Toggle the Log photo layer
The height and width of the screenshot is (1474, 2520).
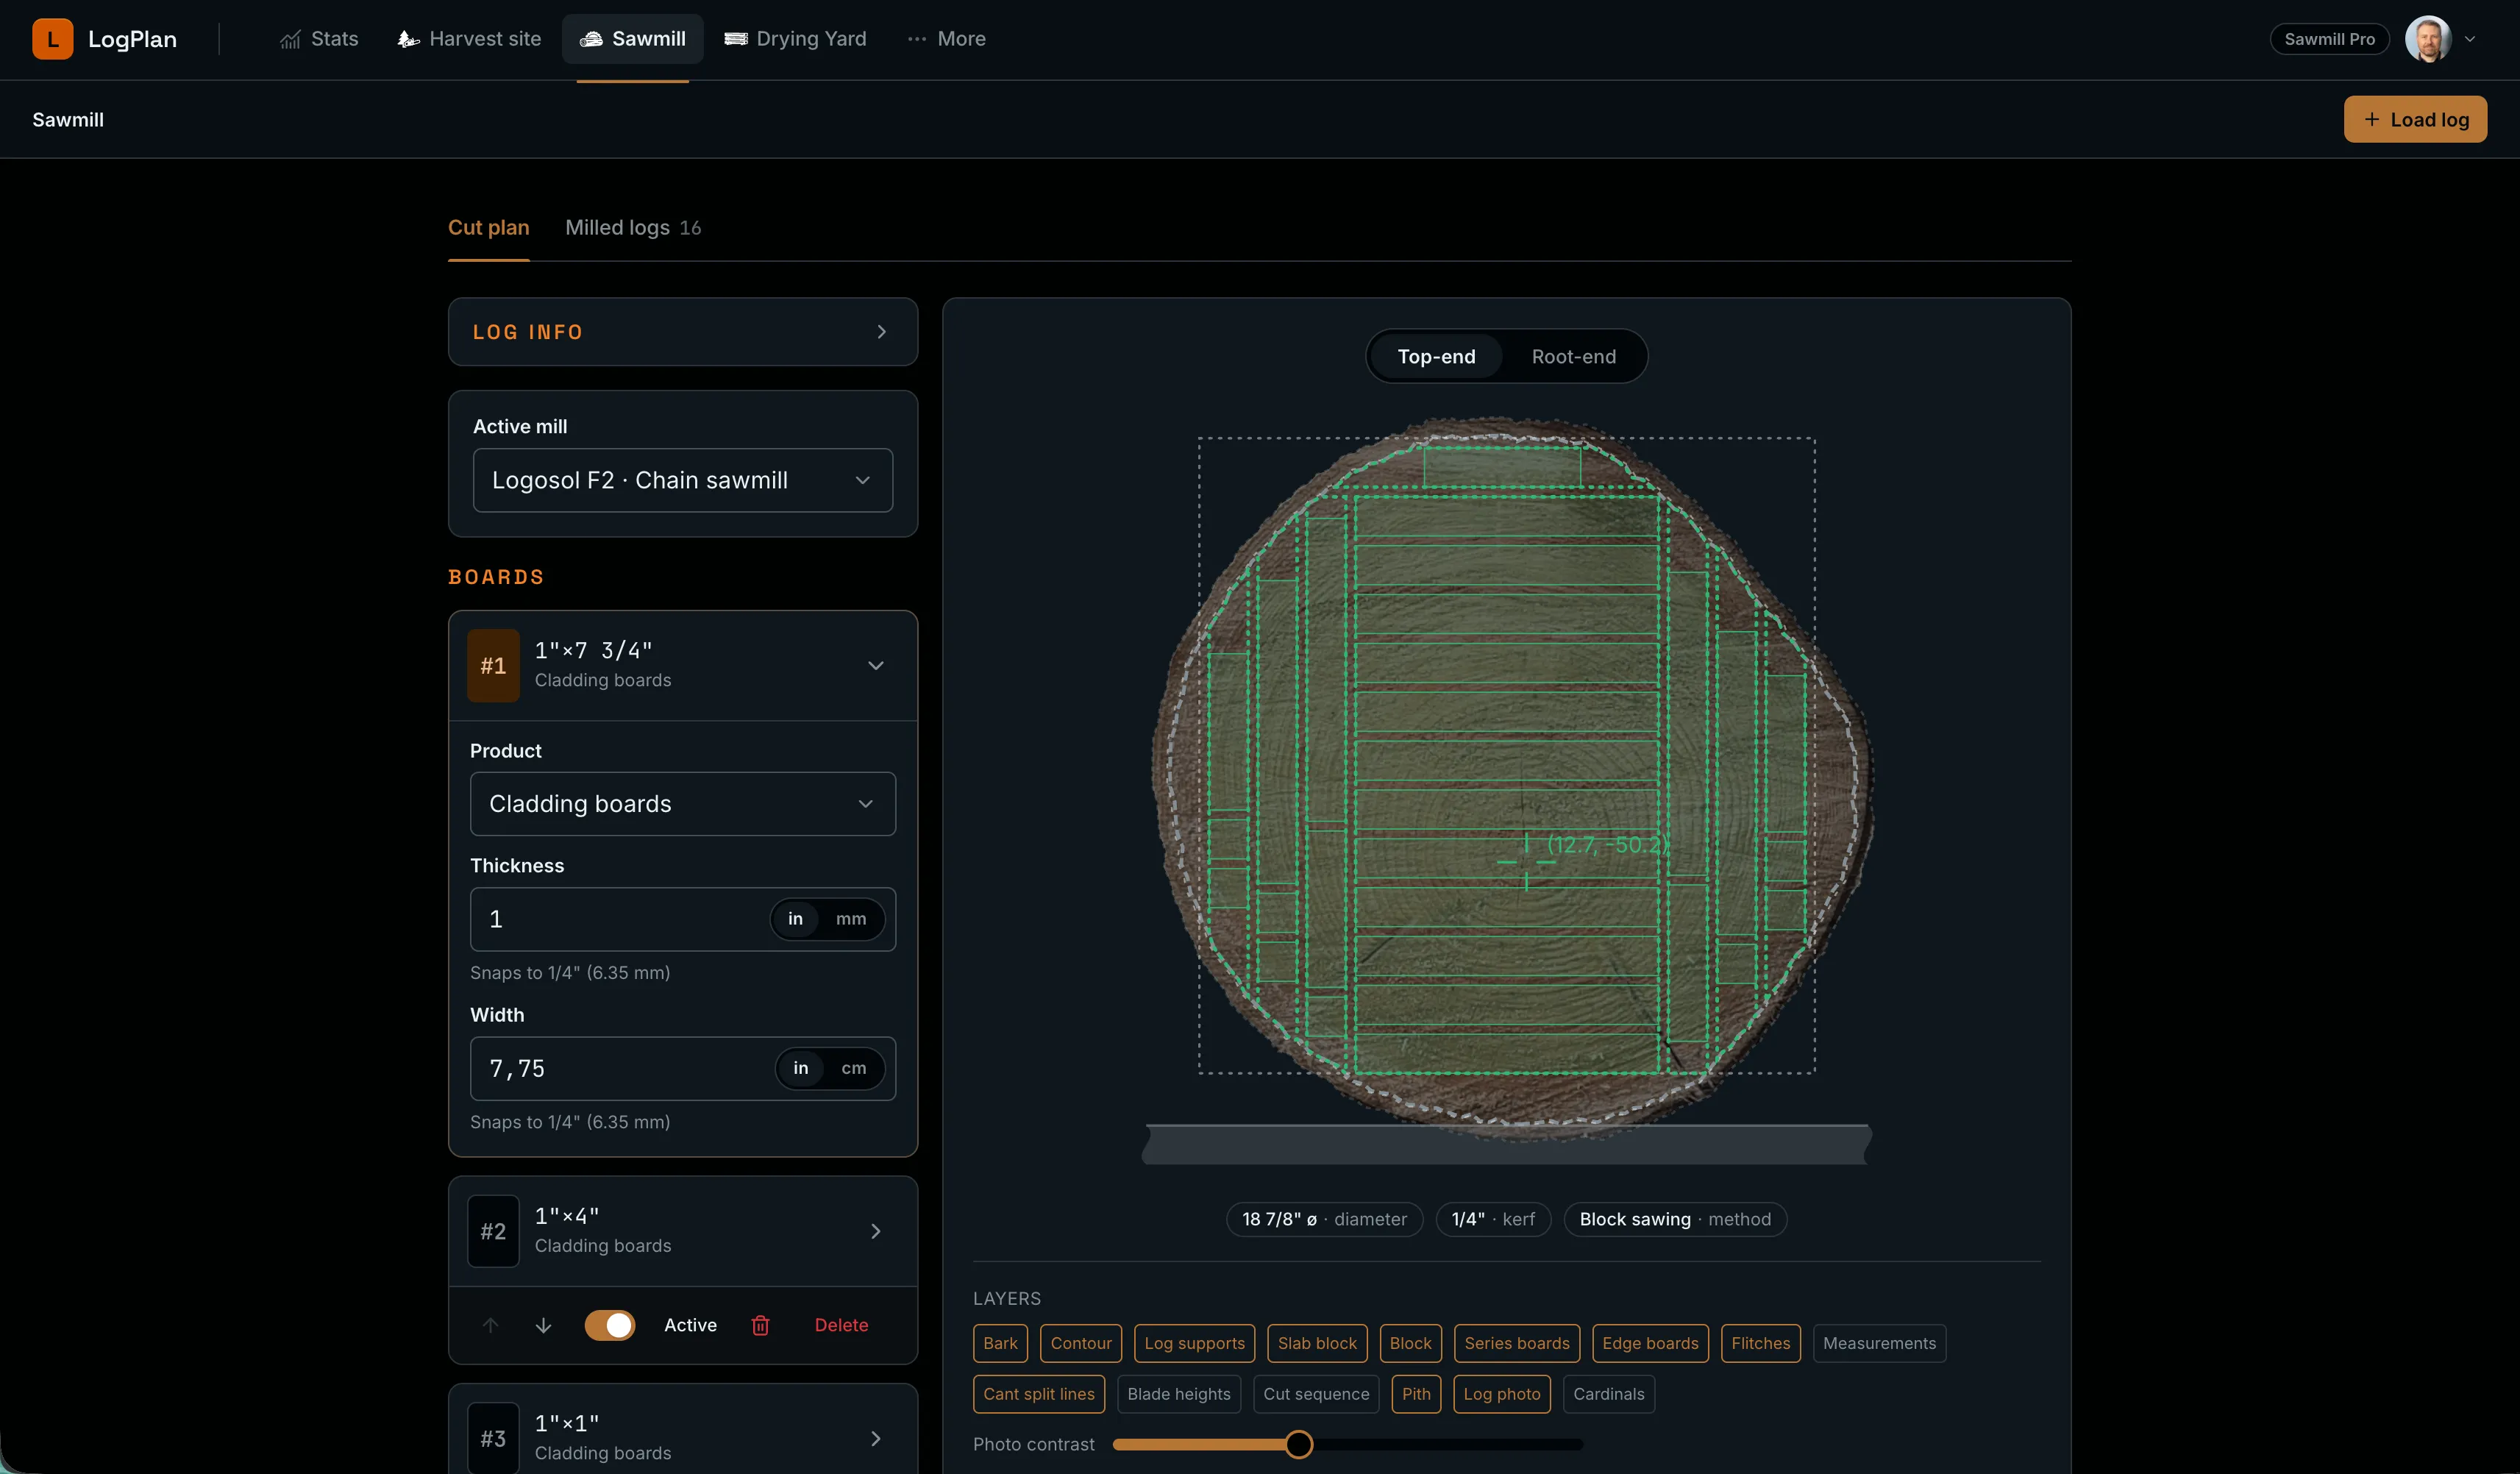click(x=1501, y=1394)
